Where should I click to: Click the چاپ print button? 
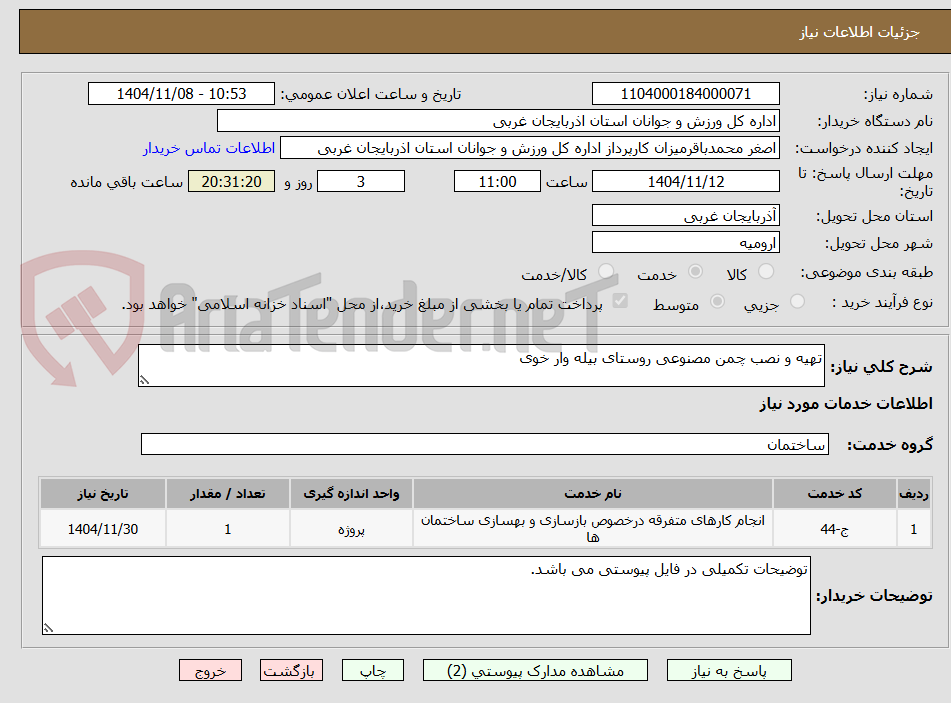(372, 670)
